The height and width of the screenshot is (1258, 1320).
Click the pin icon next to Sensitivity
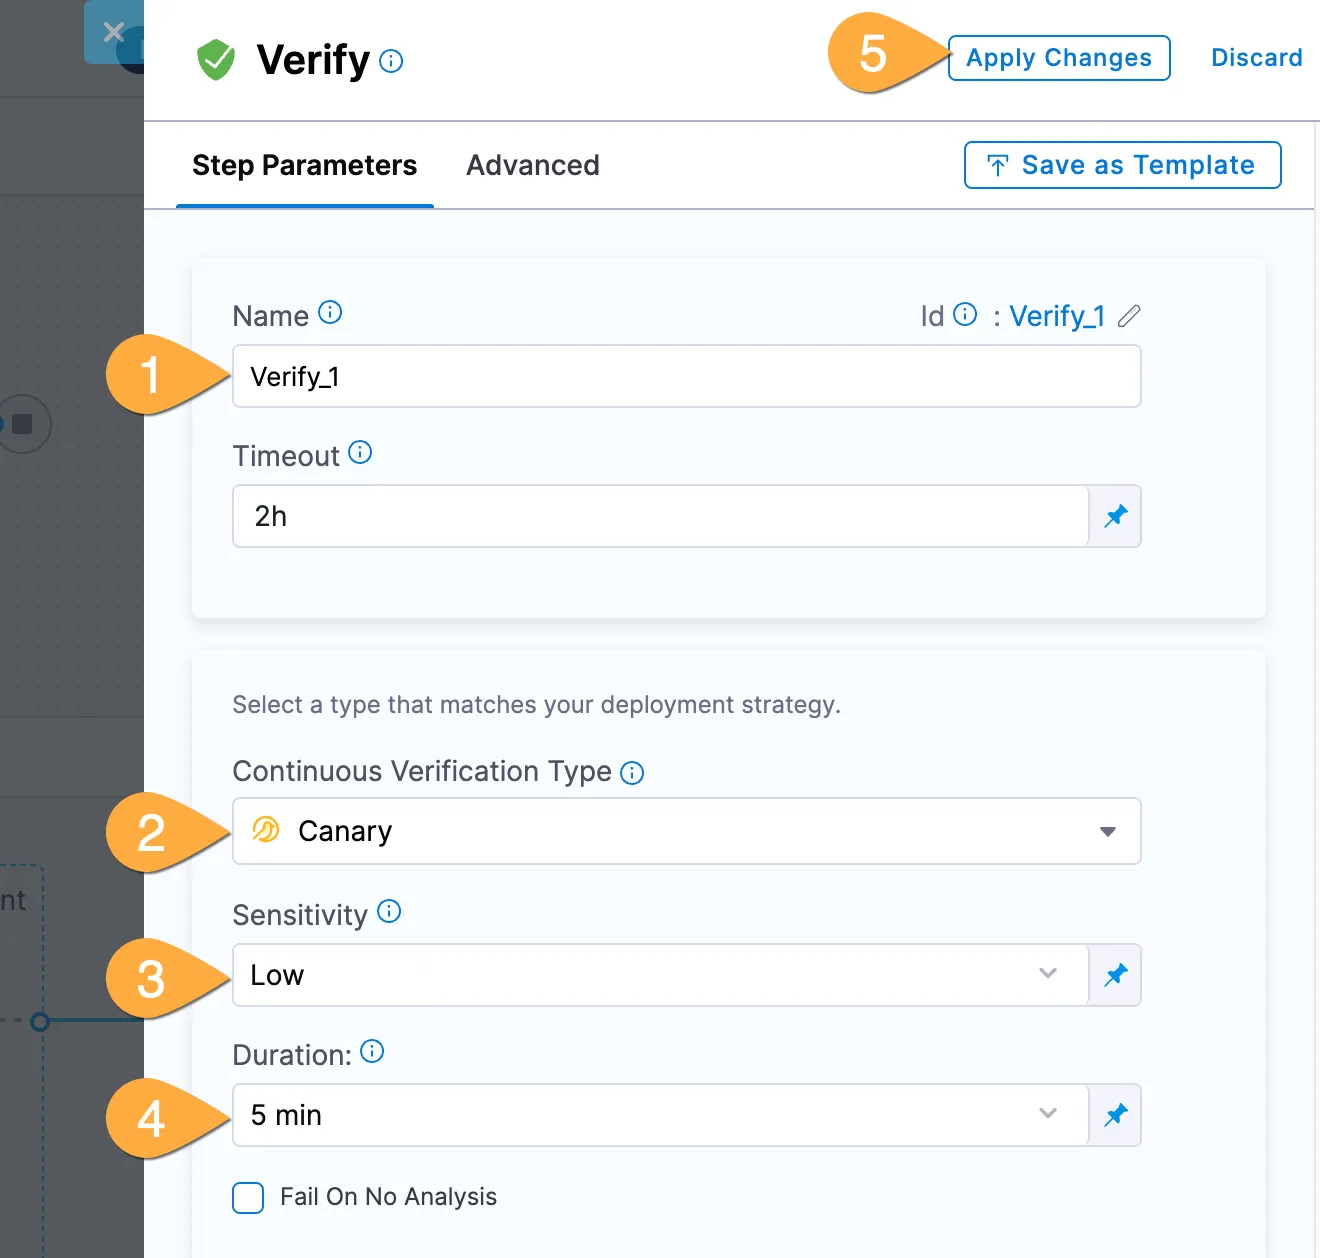pyautogui.click(x=1115, y=975)
